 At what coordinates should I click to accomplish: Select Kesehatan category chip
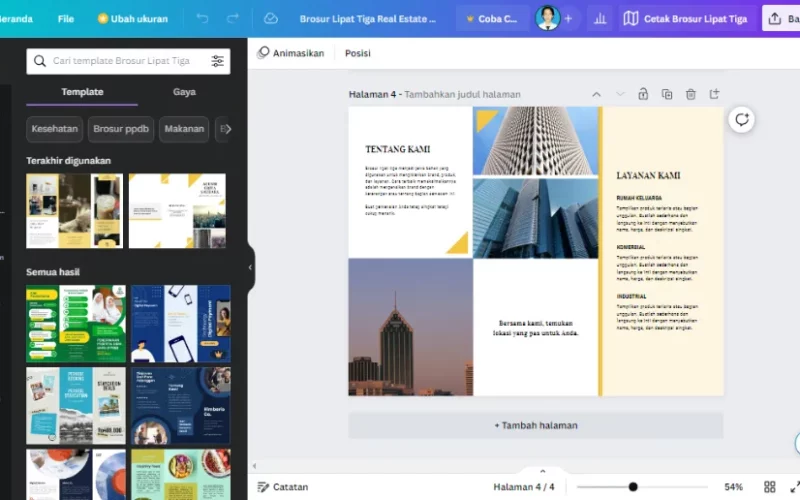tap(55, 129)
